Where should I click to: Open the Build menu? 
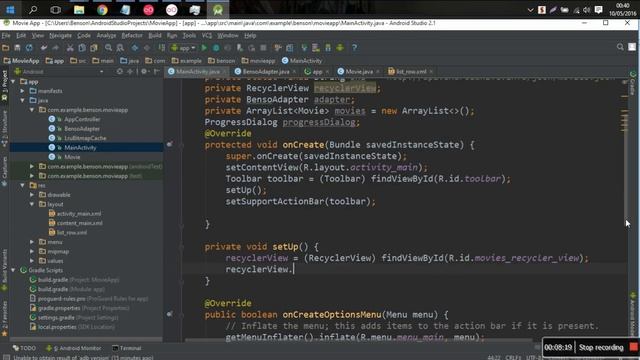point(155,36)
